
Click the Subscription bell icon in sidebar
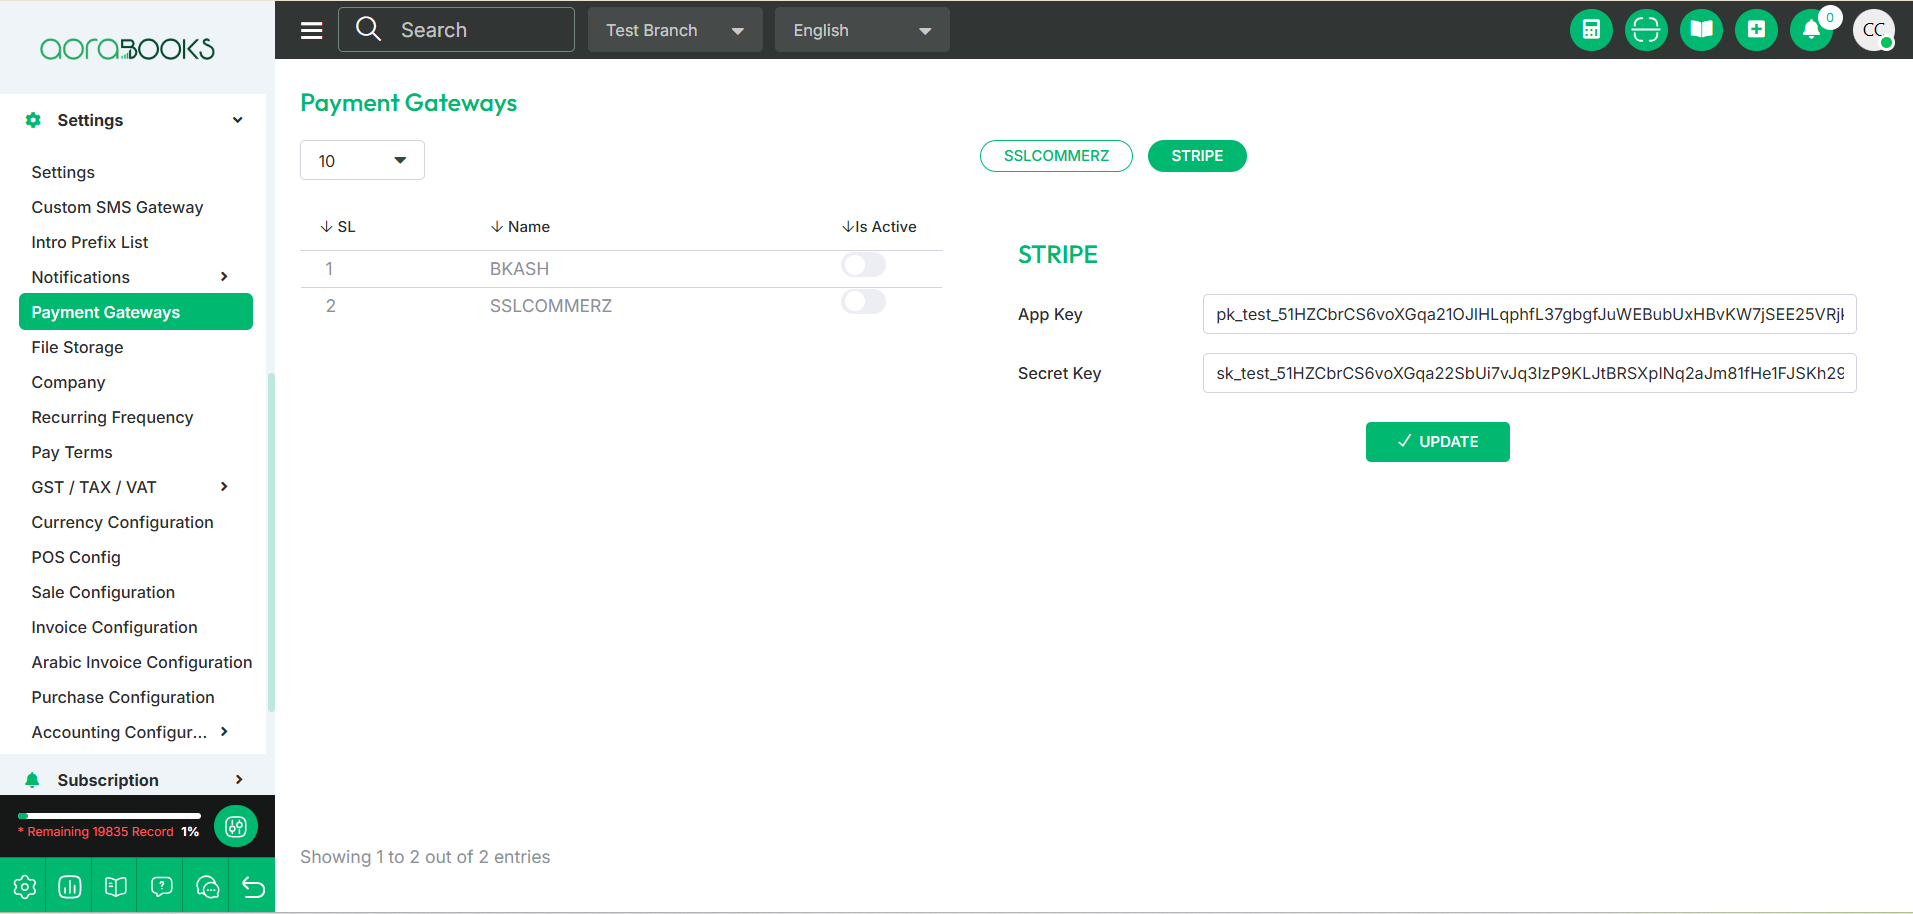coord(32,780)
